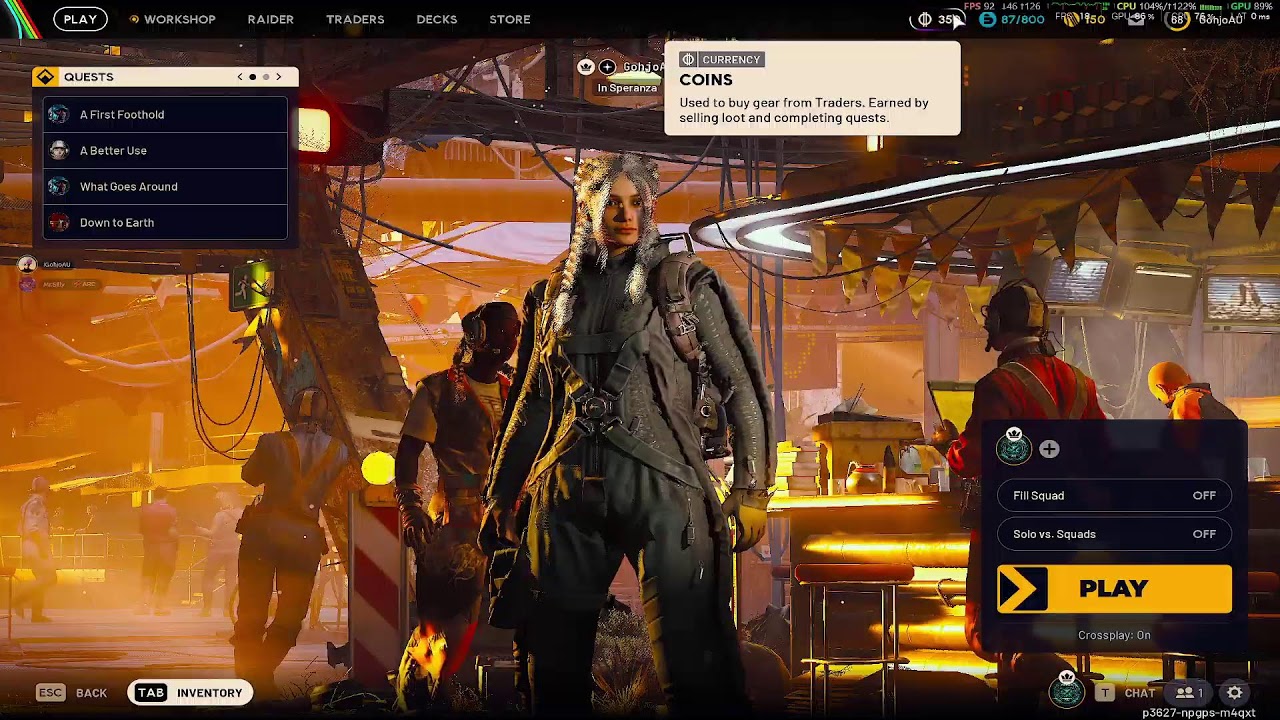This screenshot has height=720, width=1280.
Task: Open the Play tab in the top navigation
Action: (x=80, y=19)
